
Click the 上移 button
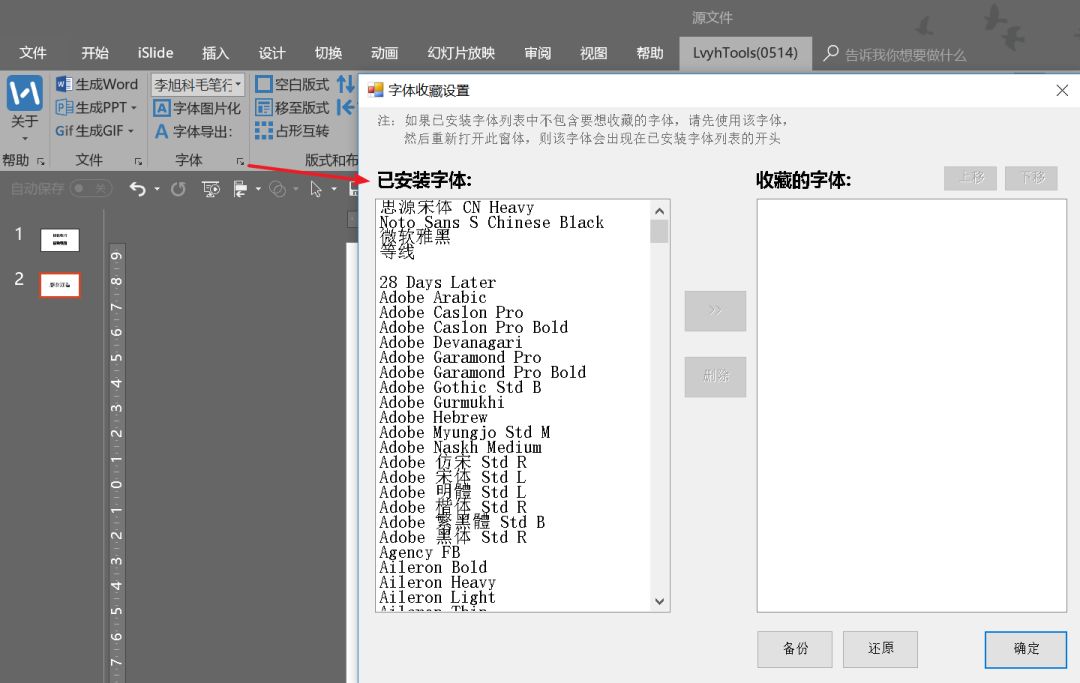pyautogui.click(x=970, y=178)
